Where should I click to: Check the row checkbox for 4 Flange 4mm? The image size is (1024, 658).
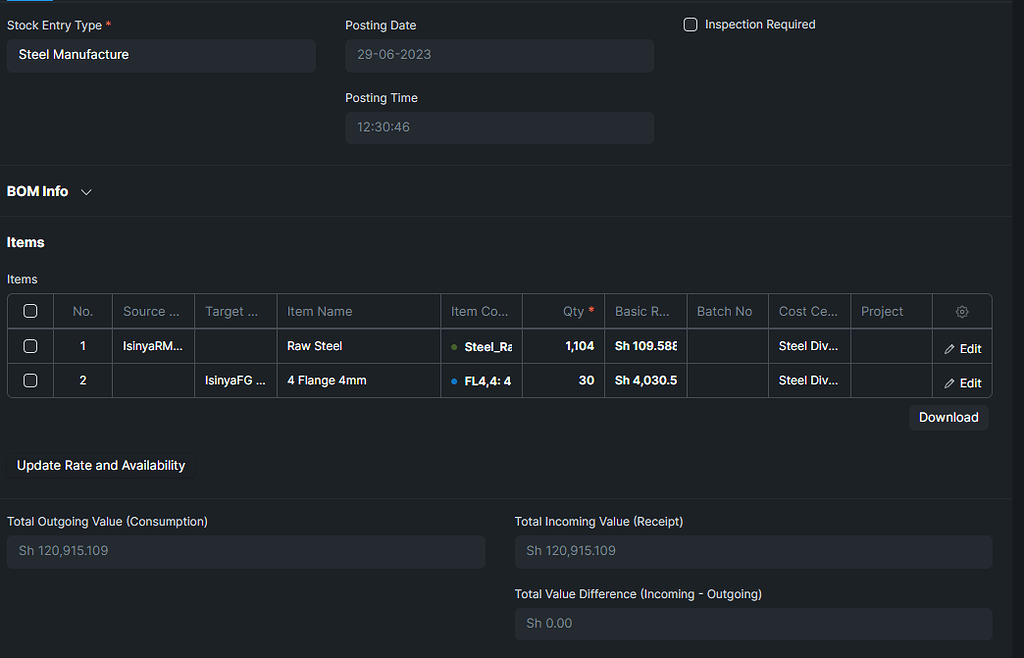tap(29, 380)
